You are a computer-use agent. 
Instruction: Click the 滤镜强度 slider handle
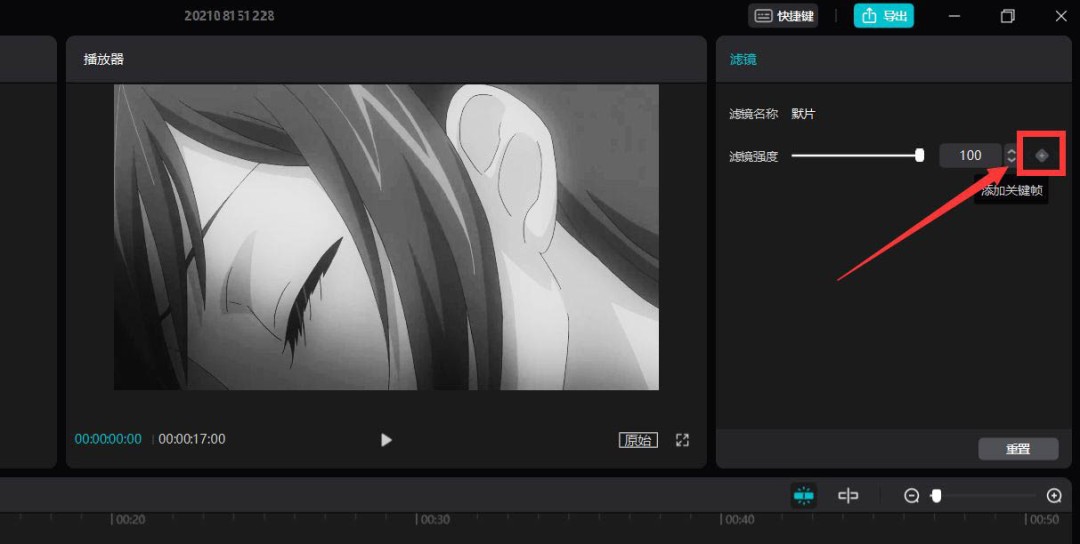point(920,156)
